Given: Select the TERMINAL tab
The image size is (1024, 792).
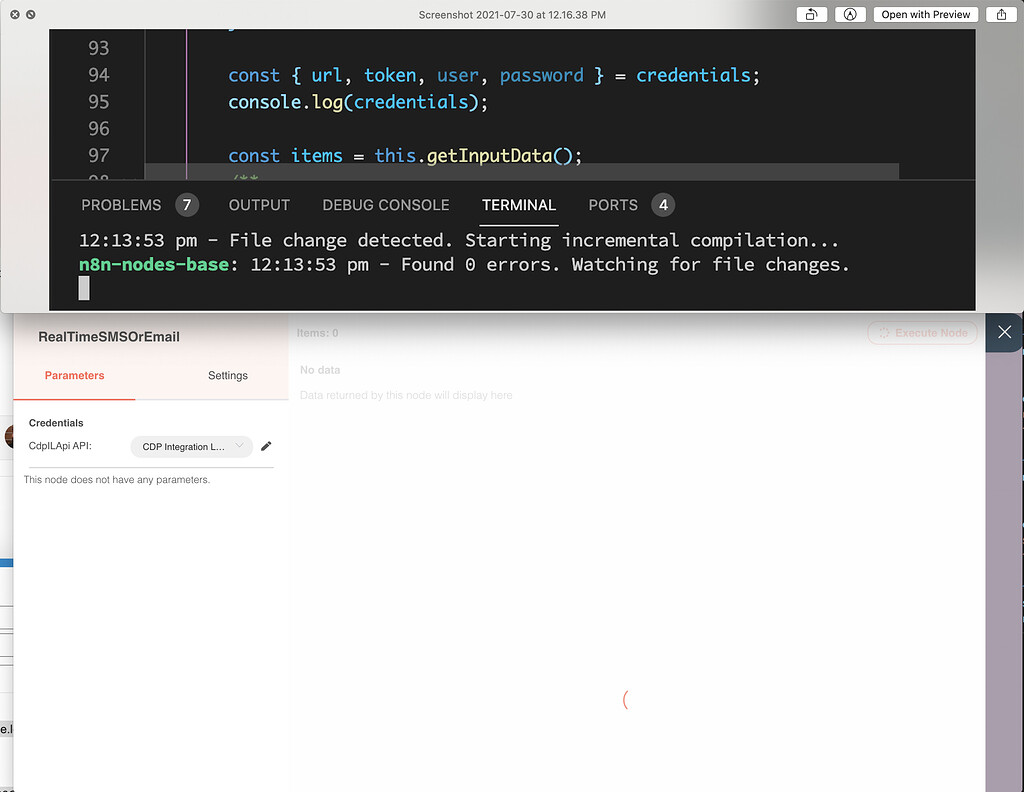Looking at the screenshot, I should coord(518,204).
